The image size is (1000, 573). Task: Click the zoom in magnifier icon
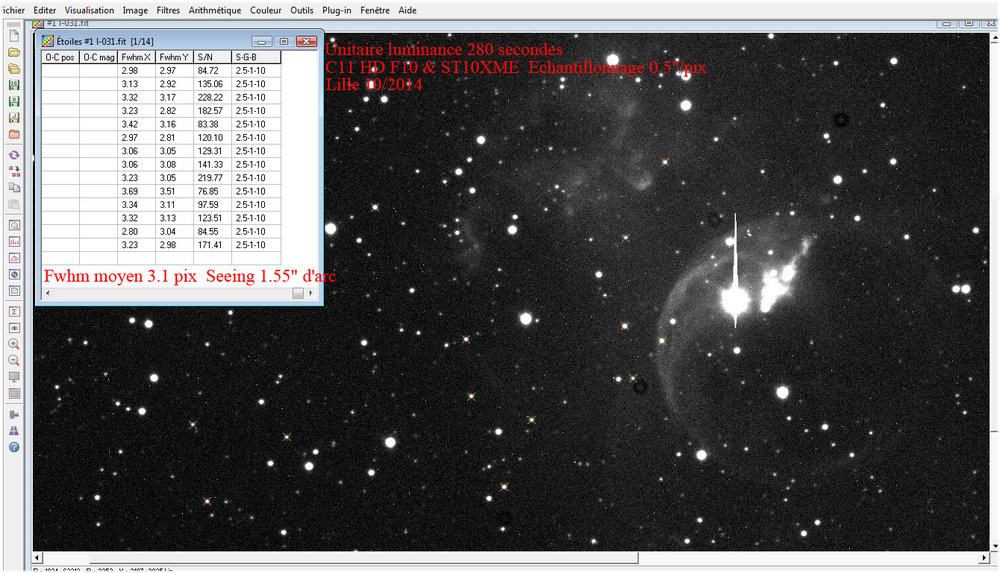[x=14, y=344]
